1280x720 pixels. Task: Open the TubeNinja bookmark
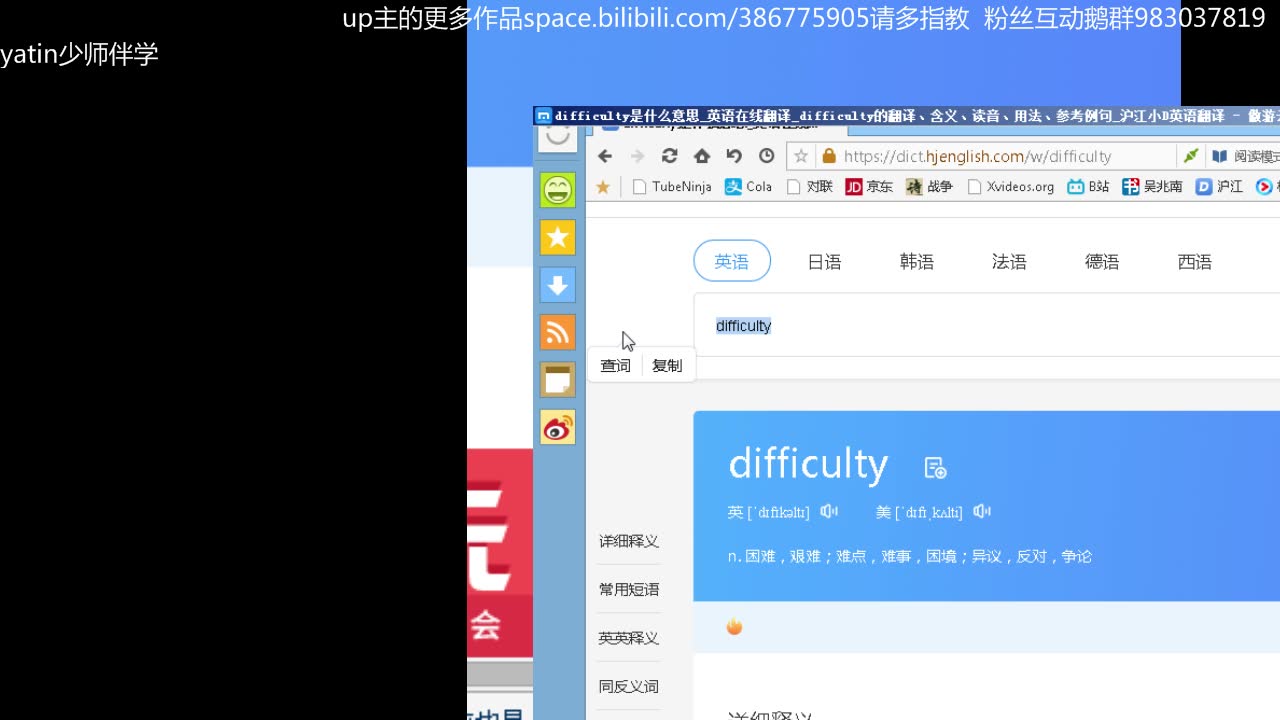[x=672, y=187]
